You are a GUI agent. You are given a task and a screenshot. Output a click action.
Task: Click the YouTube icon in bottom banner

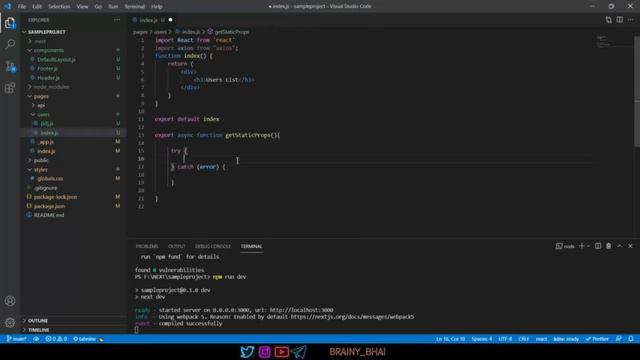point(282,351)
